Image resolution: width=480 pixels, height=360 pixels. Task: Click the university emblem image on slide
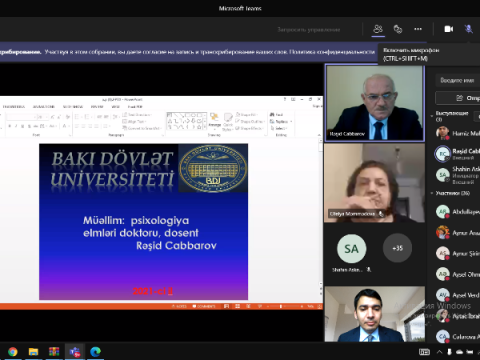point(213,169)
